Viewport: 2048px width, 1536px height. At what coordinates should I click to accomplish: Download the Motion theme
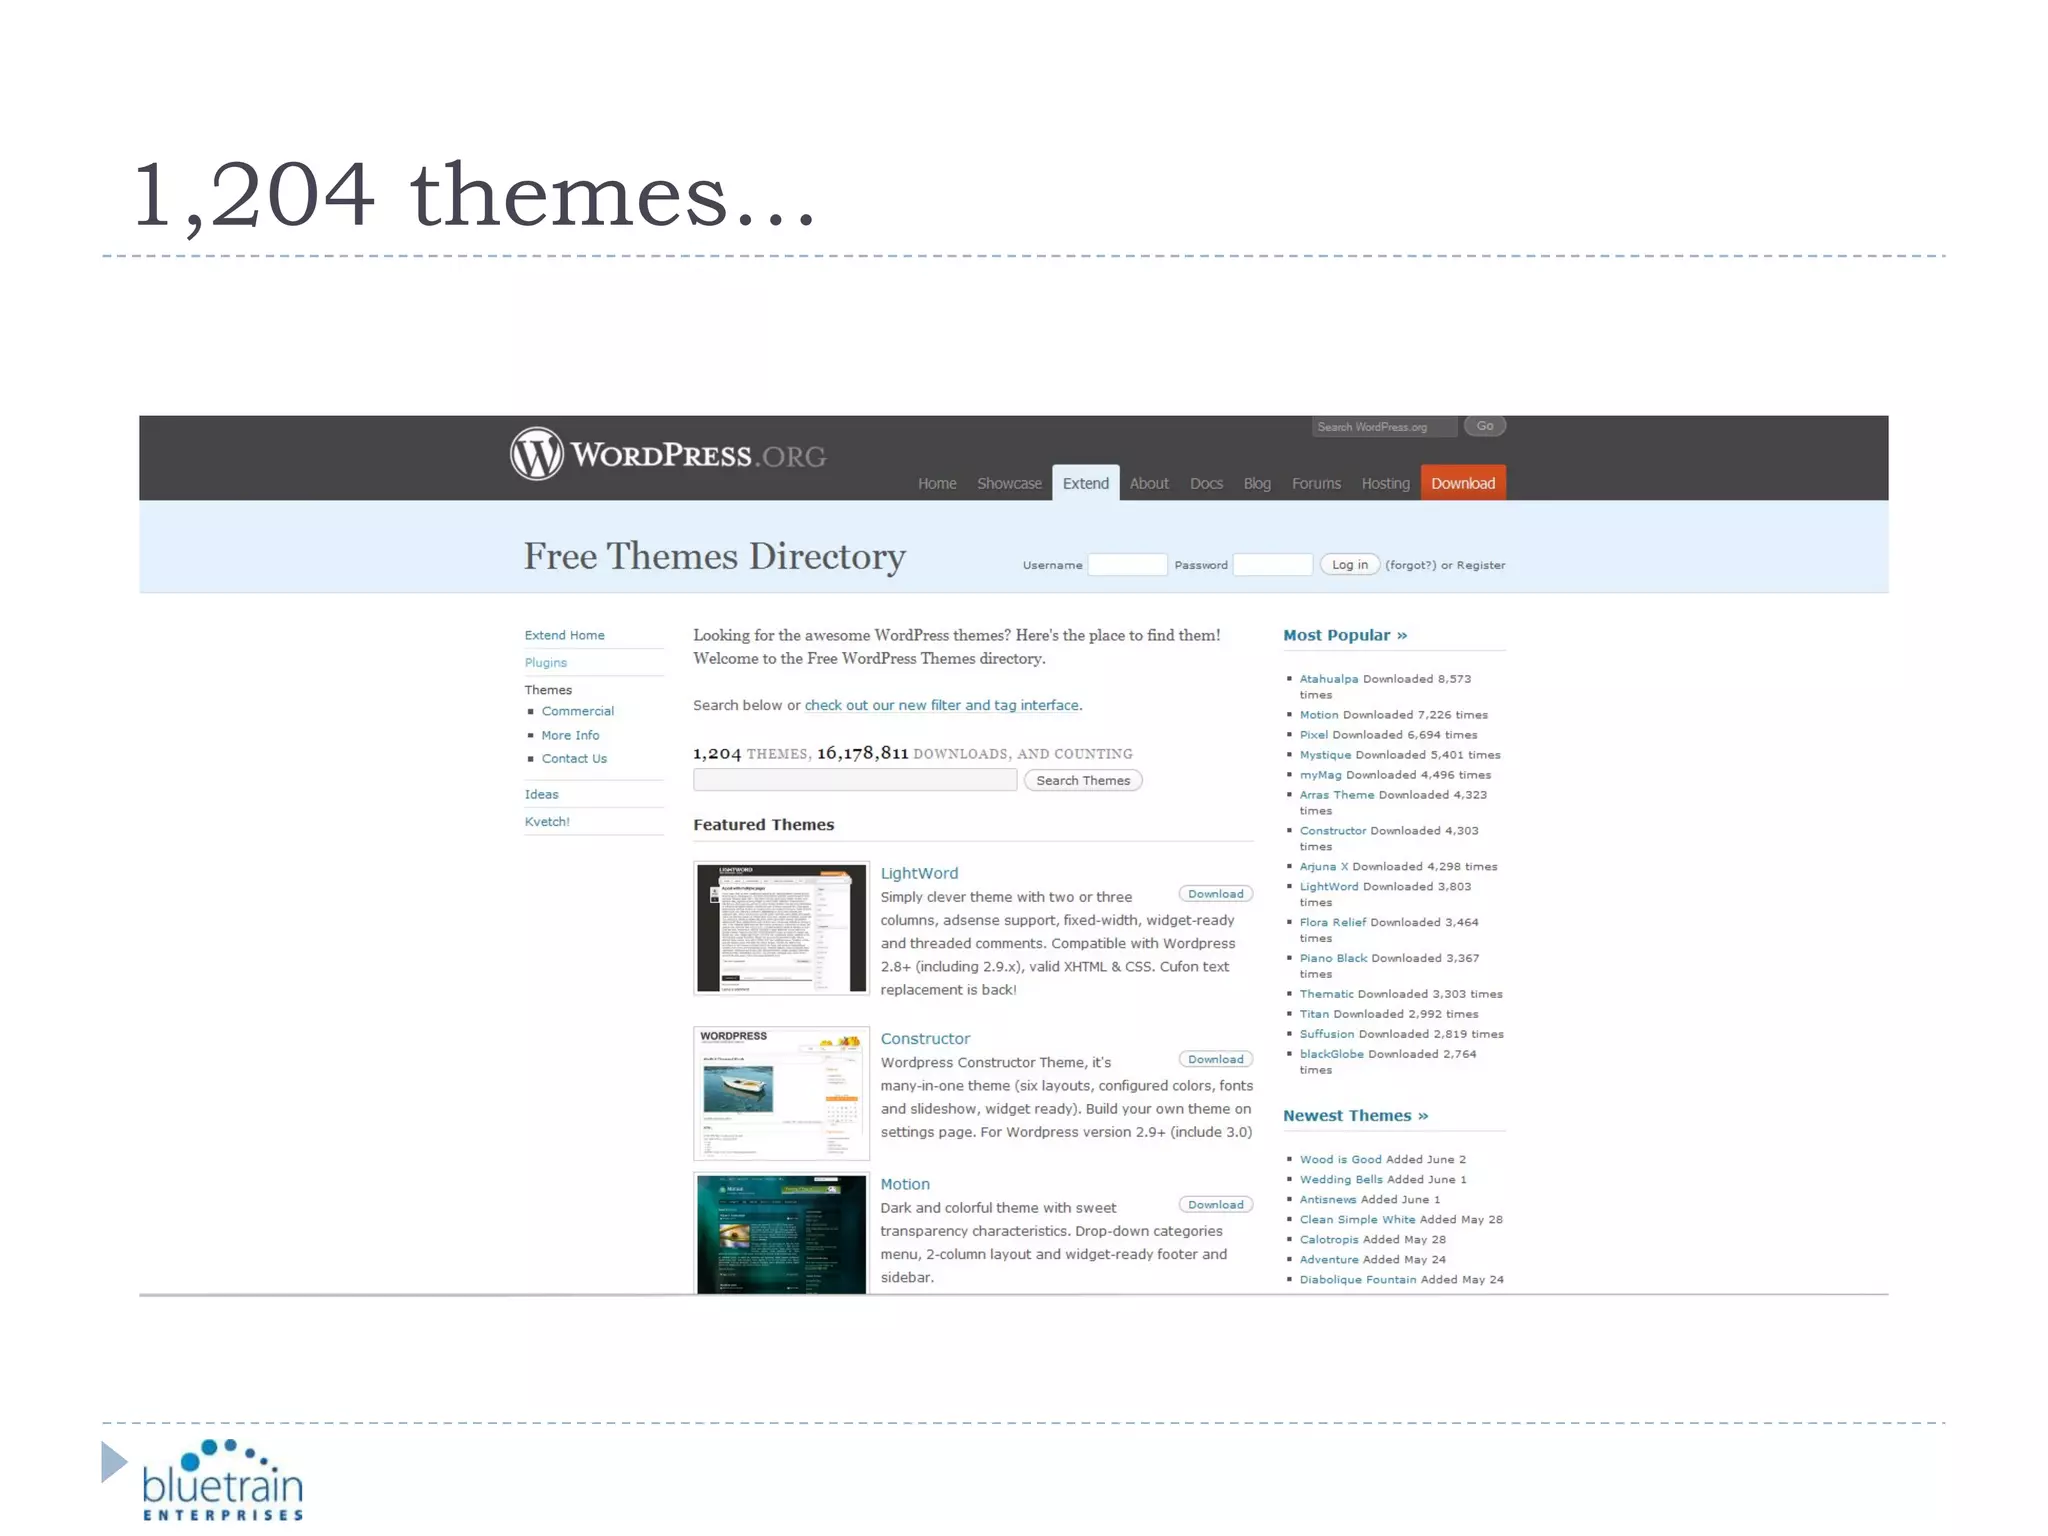click(x=1216, y=1204)
